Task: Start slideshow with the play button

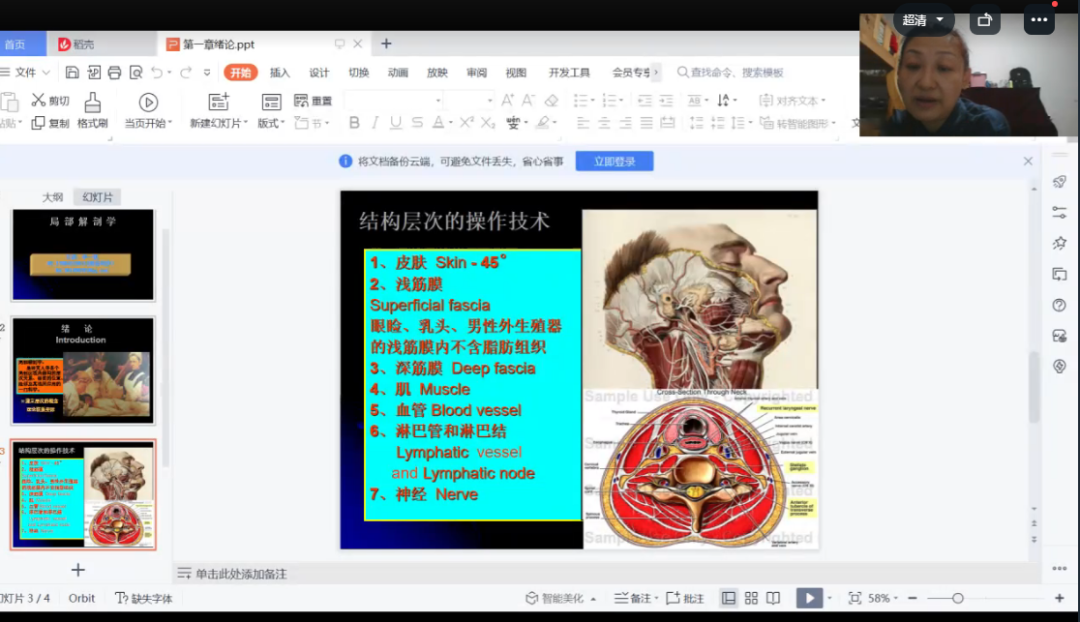Action: click(x=809, y=598)
